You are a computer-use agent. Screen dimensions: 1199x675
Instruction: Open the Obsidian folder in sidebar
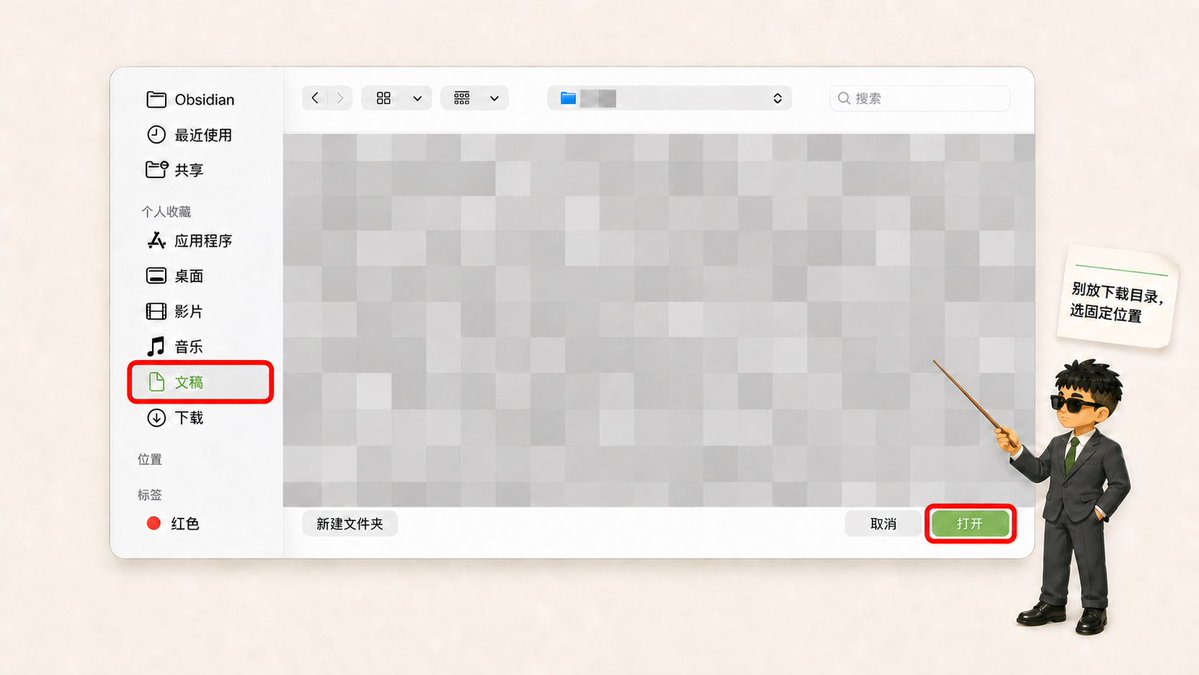[190, 99]
